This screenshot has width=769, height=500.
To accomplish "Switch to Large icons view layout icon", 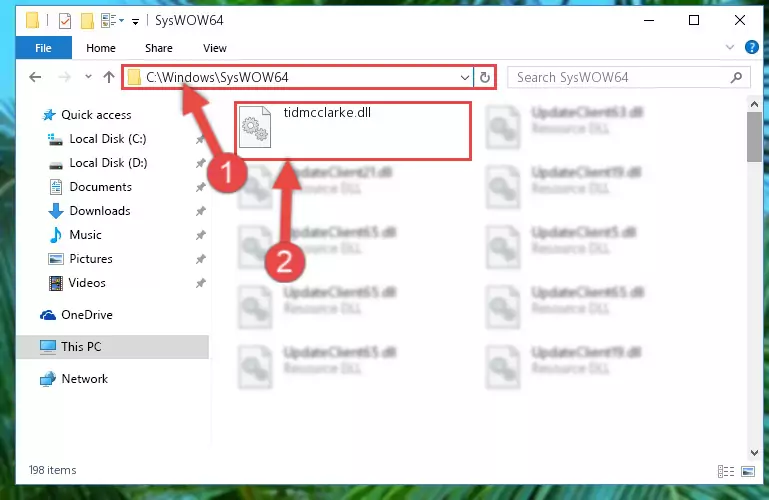I will [x=748, y=472].
